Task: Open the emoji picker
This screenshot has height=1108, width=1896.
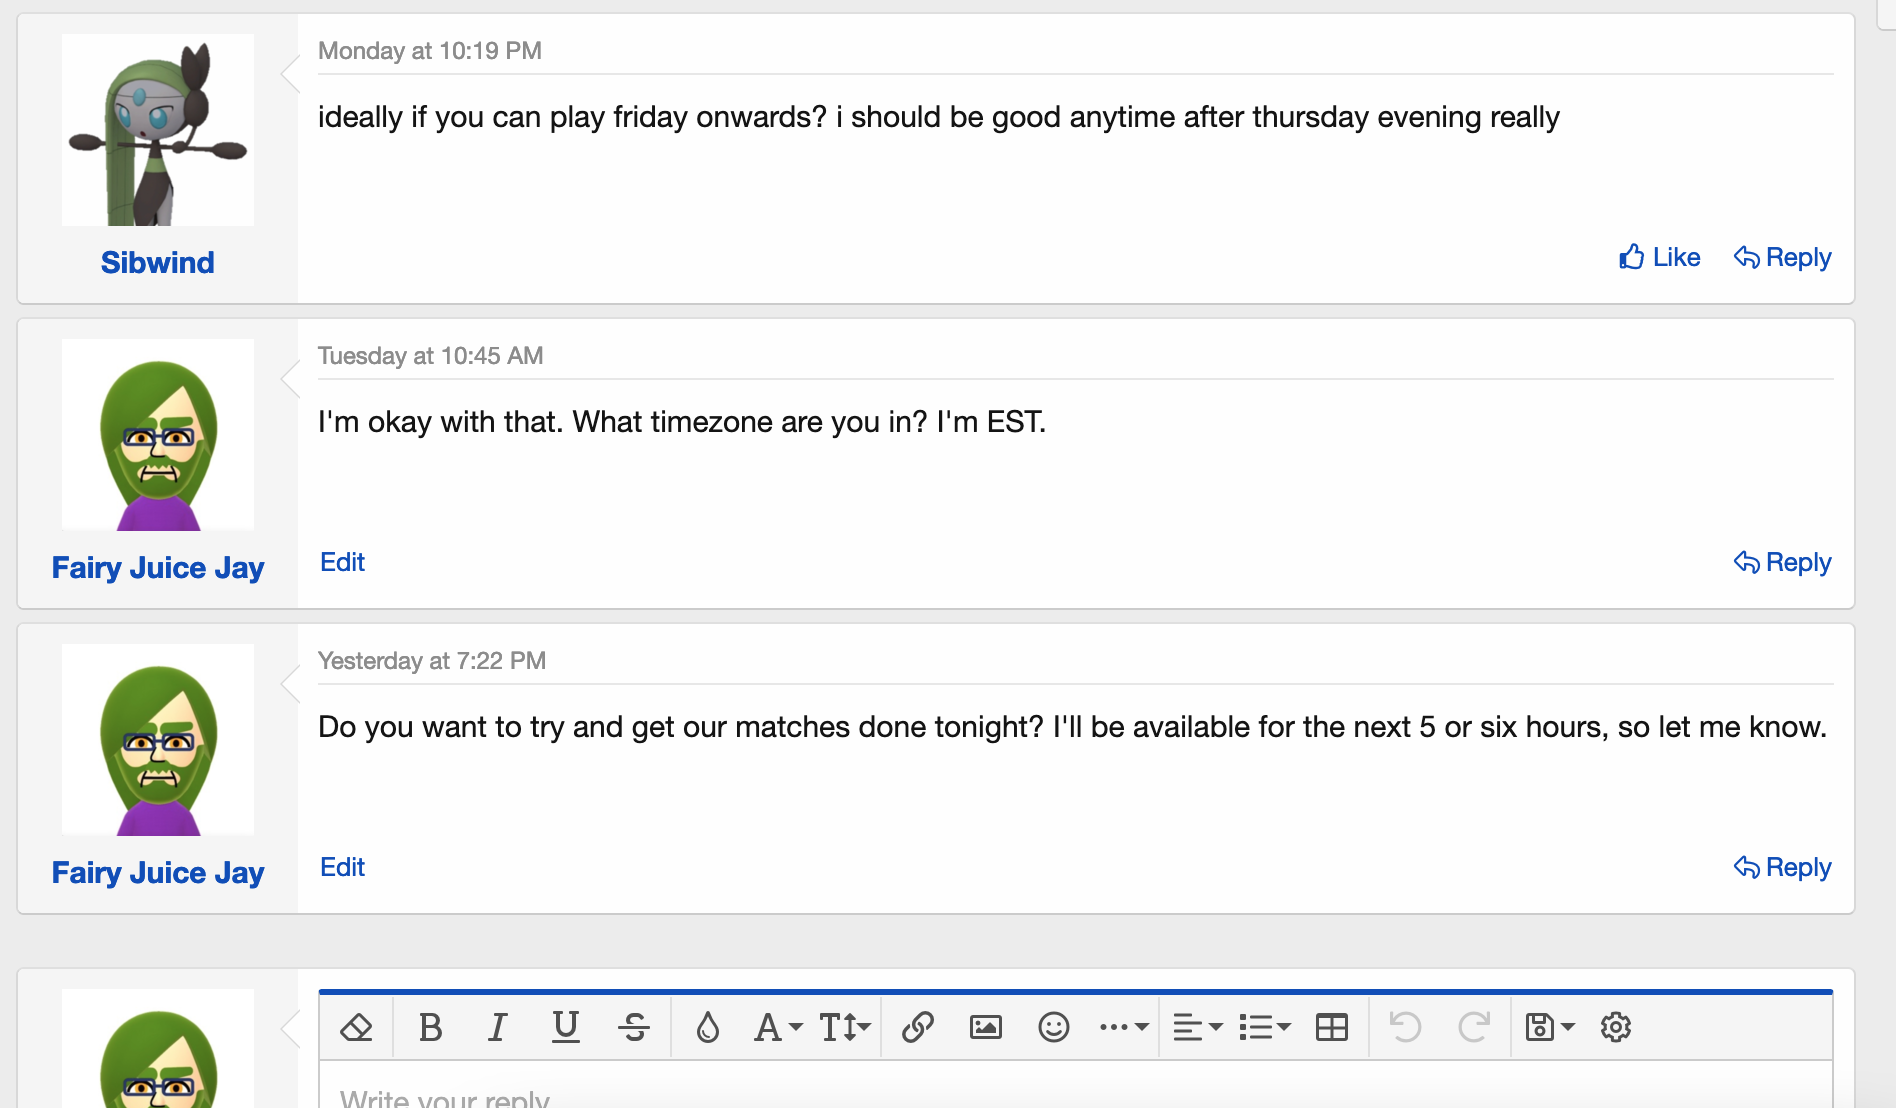Action: [1053, 1026]
